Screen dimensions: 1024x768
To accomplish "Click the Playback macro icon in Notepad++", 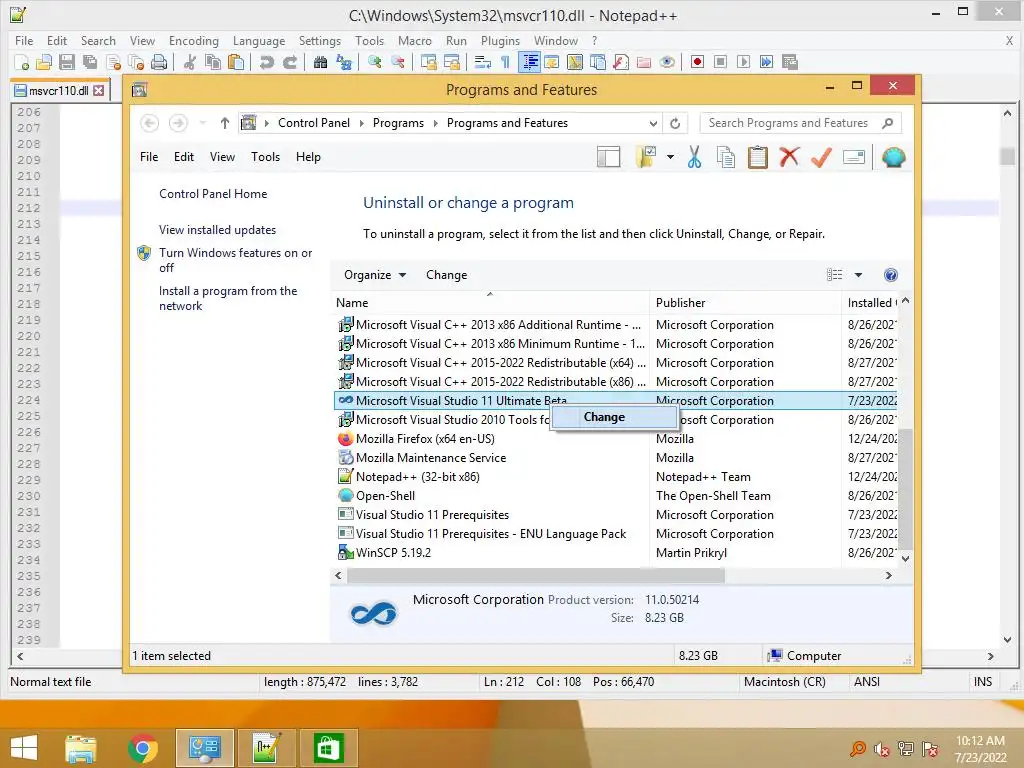I will click(x=743, y=62).
